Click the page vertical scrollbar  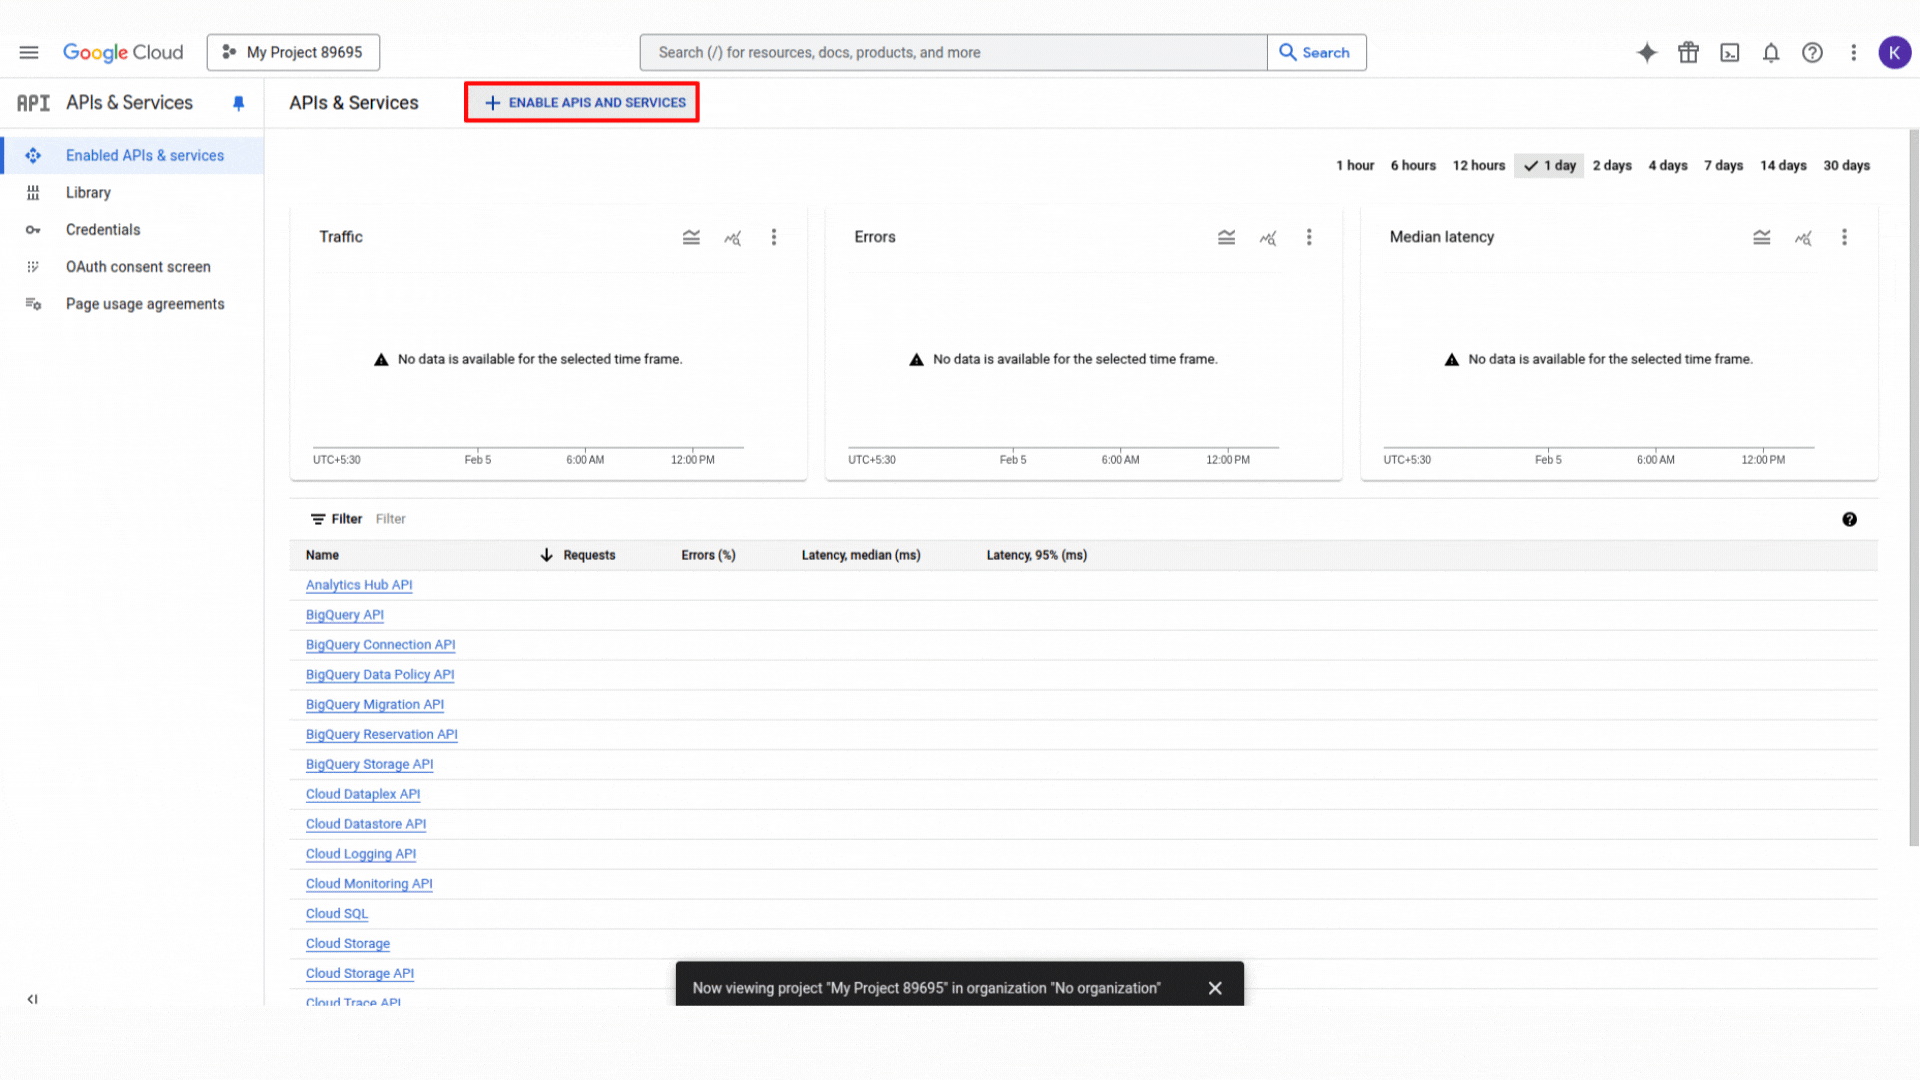(1914, 488)
